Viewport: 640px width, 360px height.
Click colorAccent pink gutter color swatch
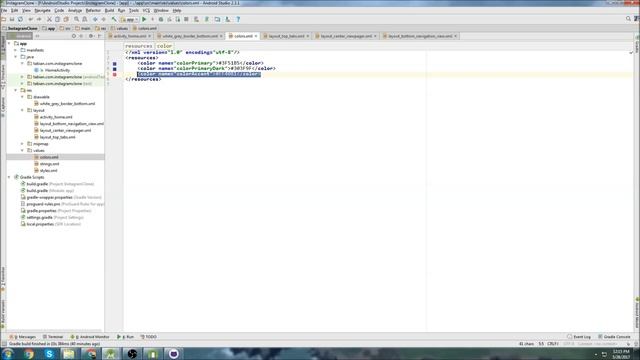tap(115, 74)
